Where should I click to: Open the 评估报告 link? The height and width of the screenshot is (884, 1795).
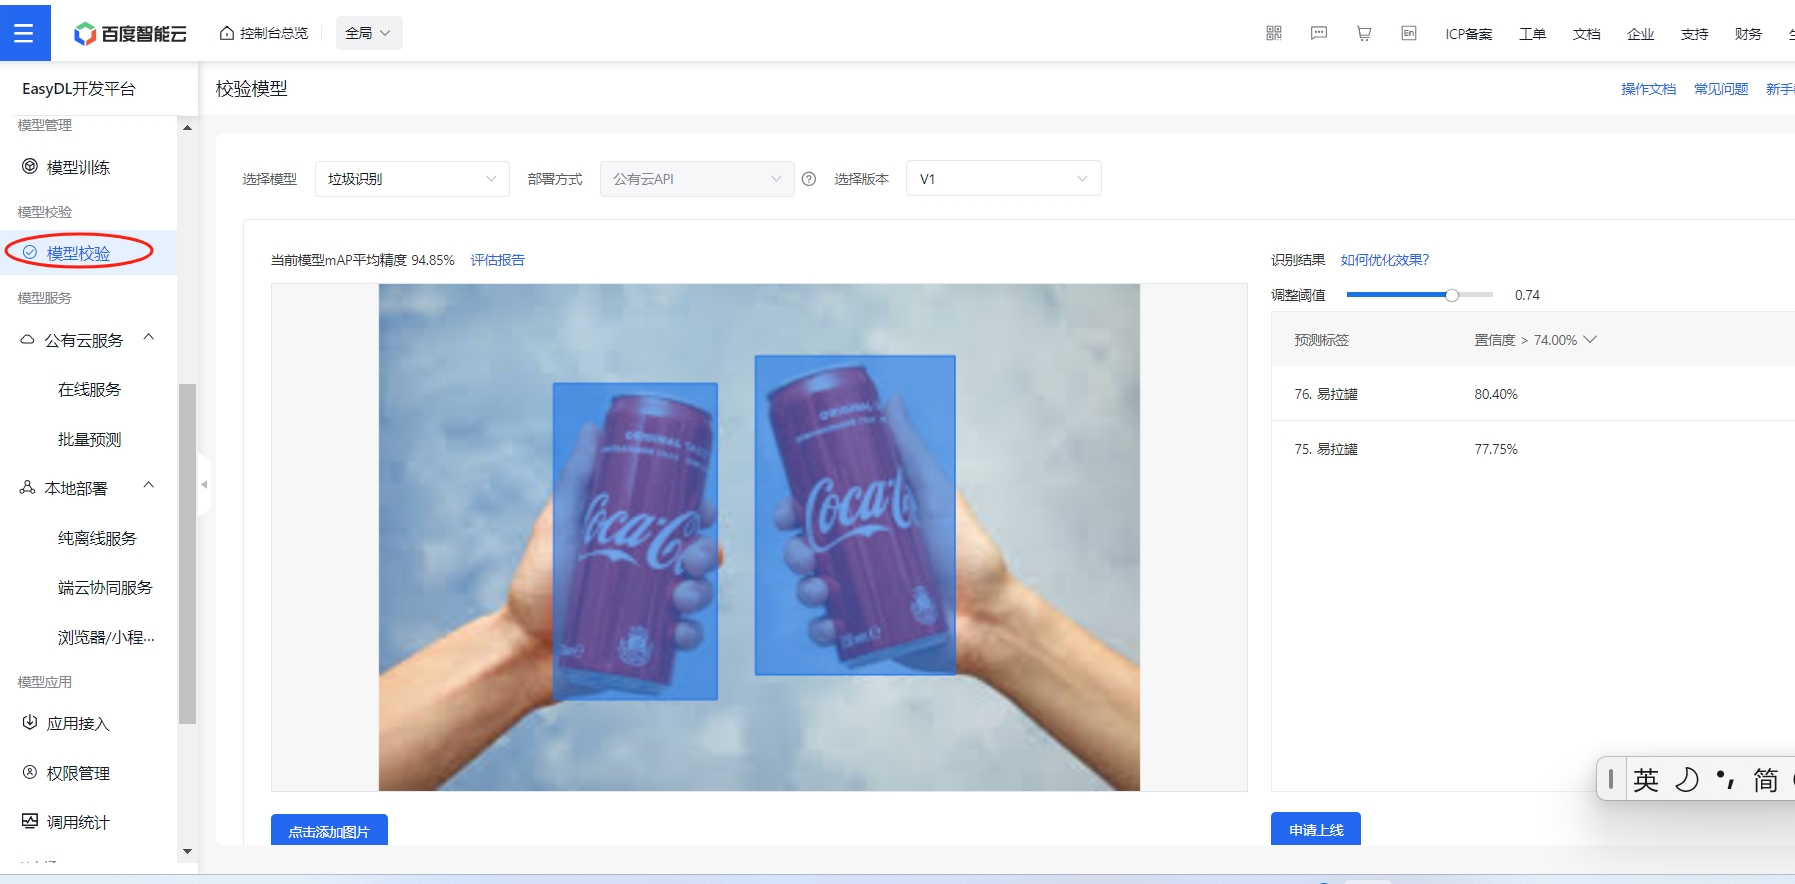pos(498,260)
